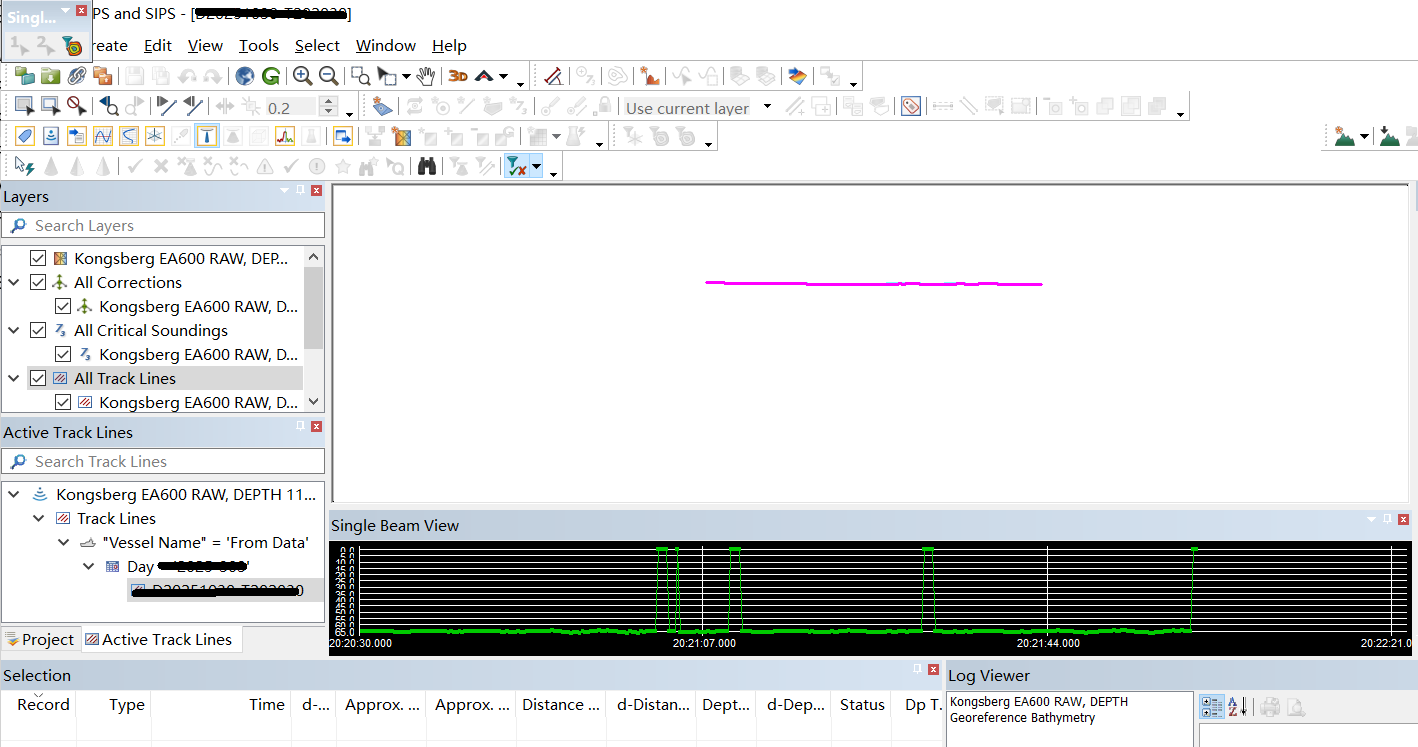The height and width of the screenshot is (747, 1418).
Task: Uncheck the All Corrections layer checkbox
Action: [38, 282]
